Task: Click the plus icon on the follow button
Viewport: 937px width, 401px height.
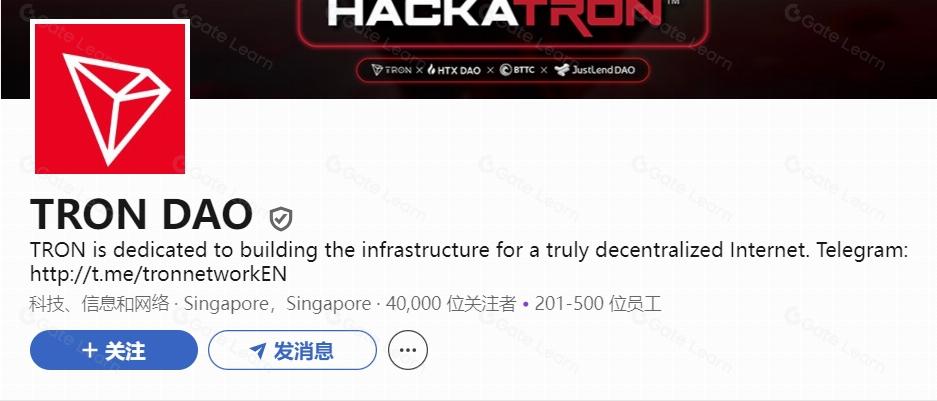Action: click(90, 350)
